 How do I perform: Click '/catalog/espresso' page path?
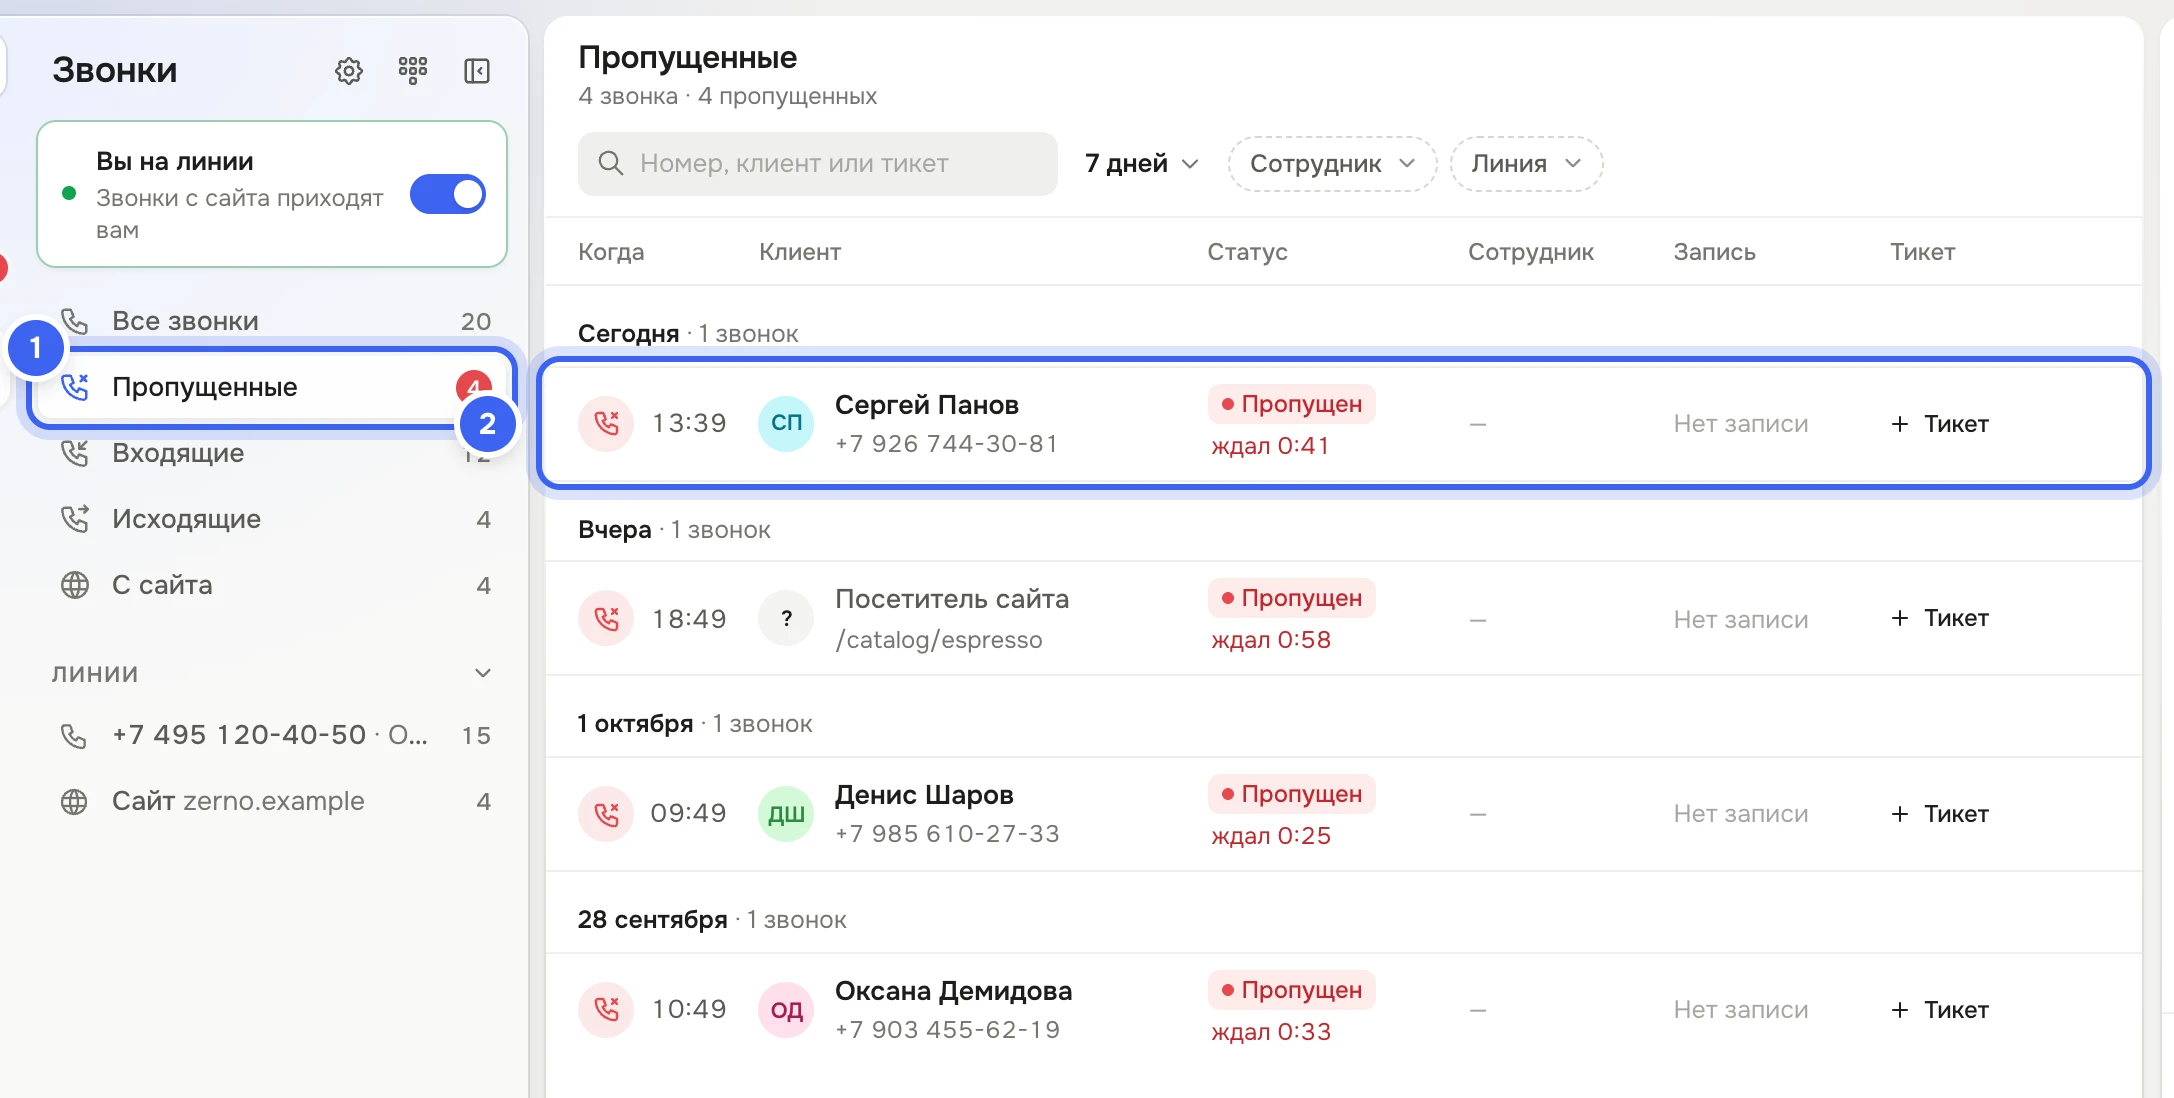[939, 640]
